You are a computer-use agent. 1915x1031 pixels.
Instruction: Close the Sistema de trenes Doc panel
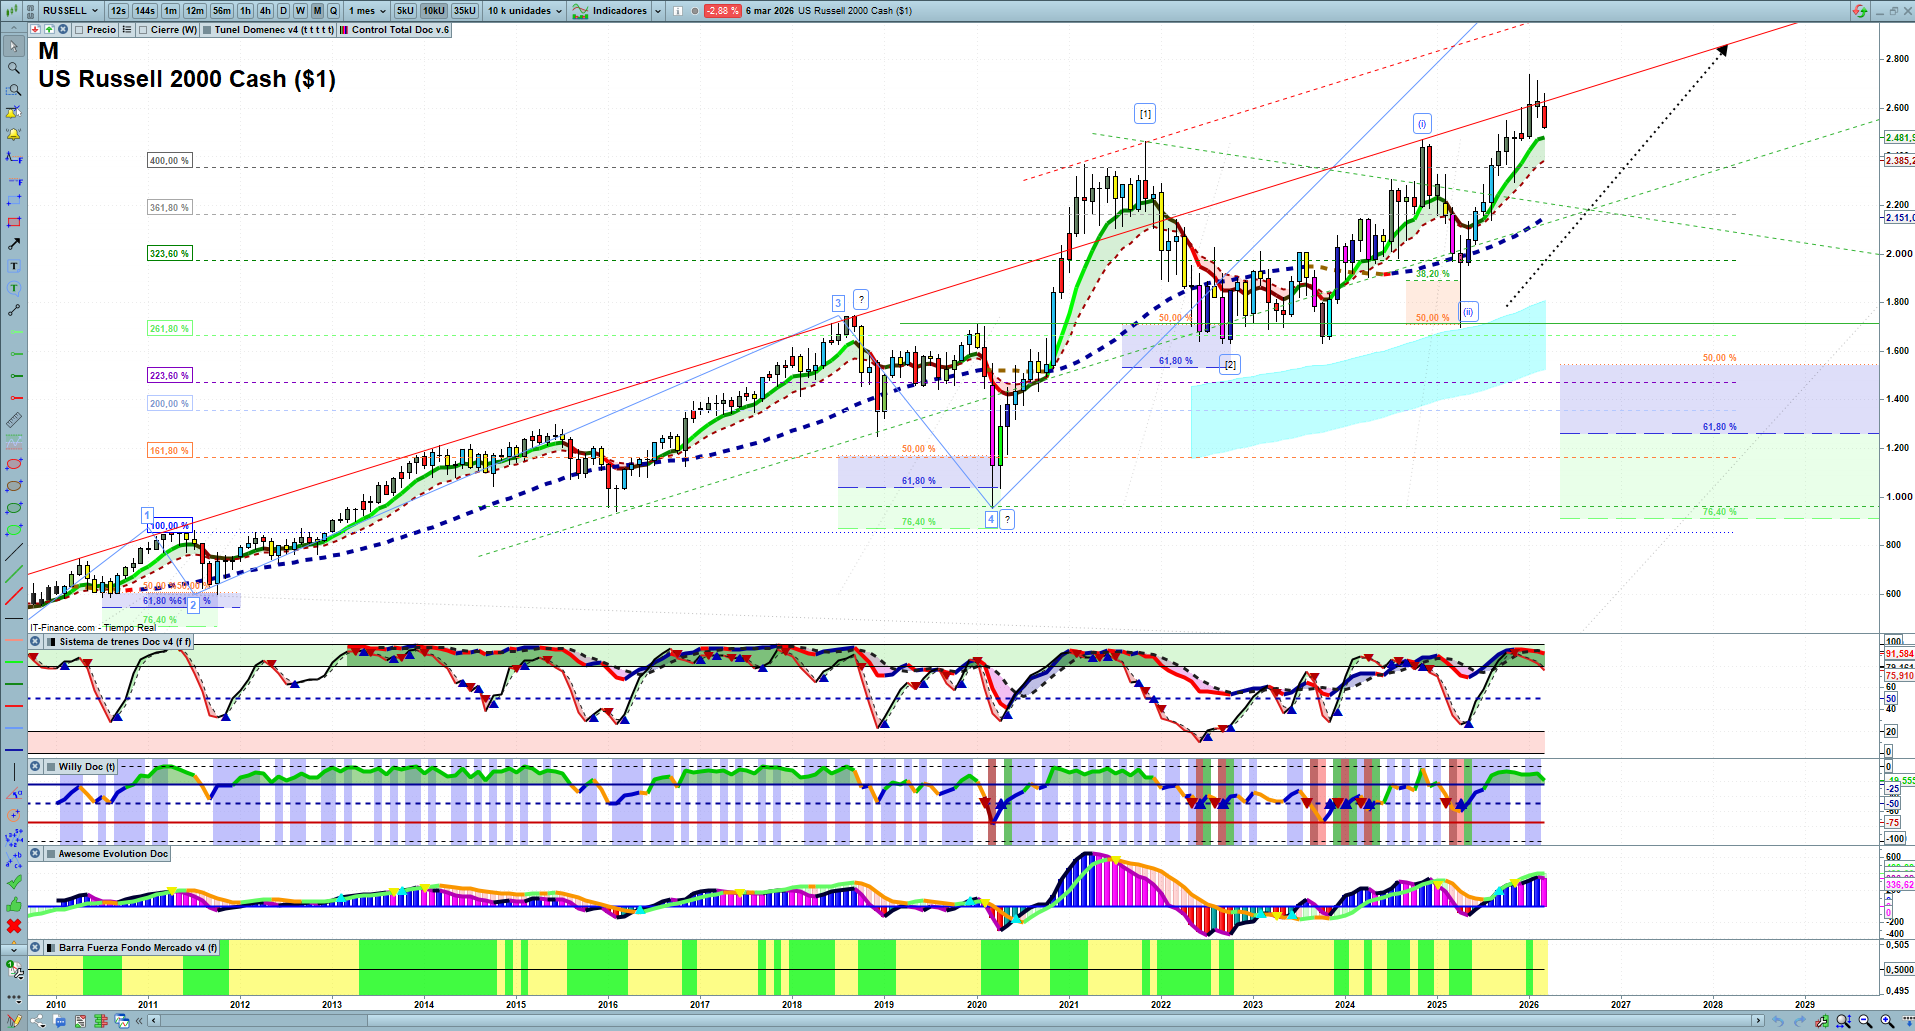pos(35,642)
